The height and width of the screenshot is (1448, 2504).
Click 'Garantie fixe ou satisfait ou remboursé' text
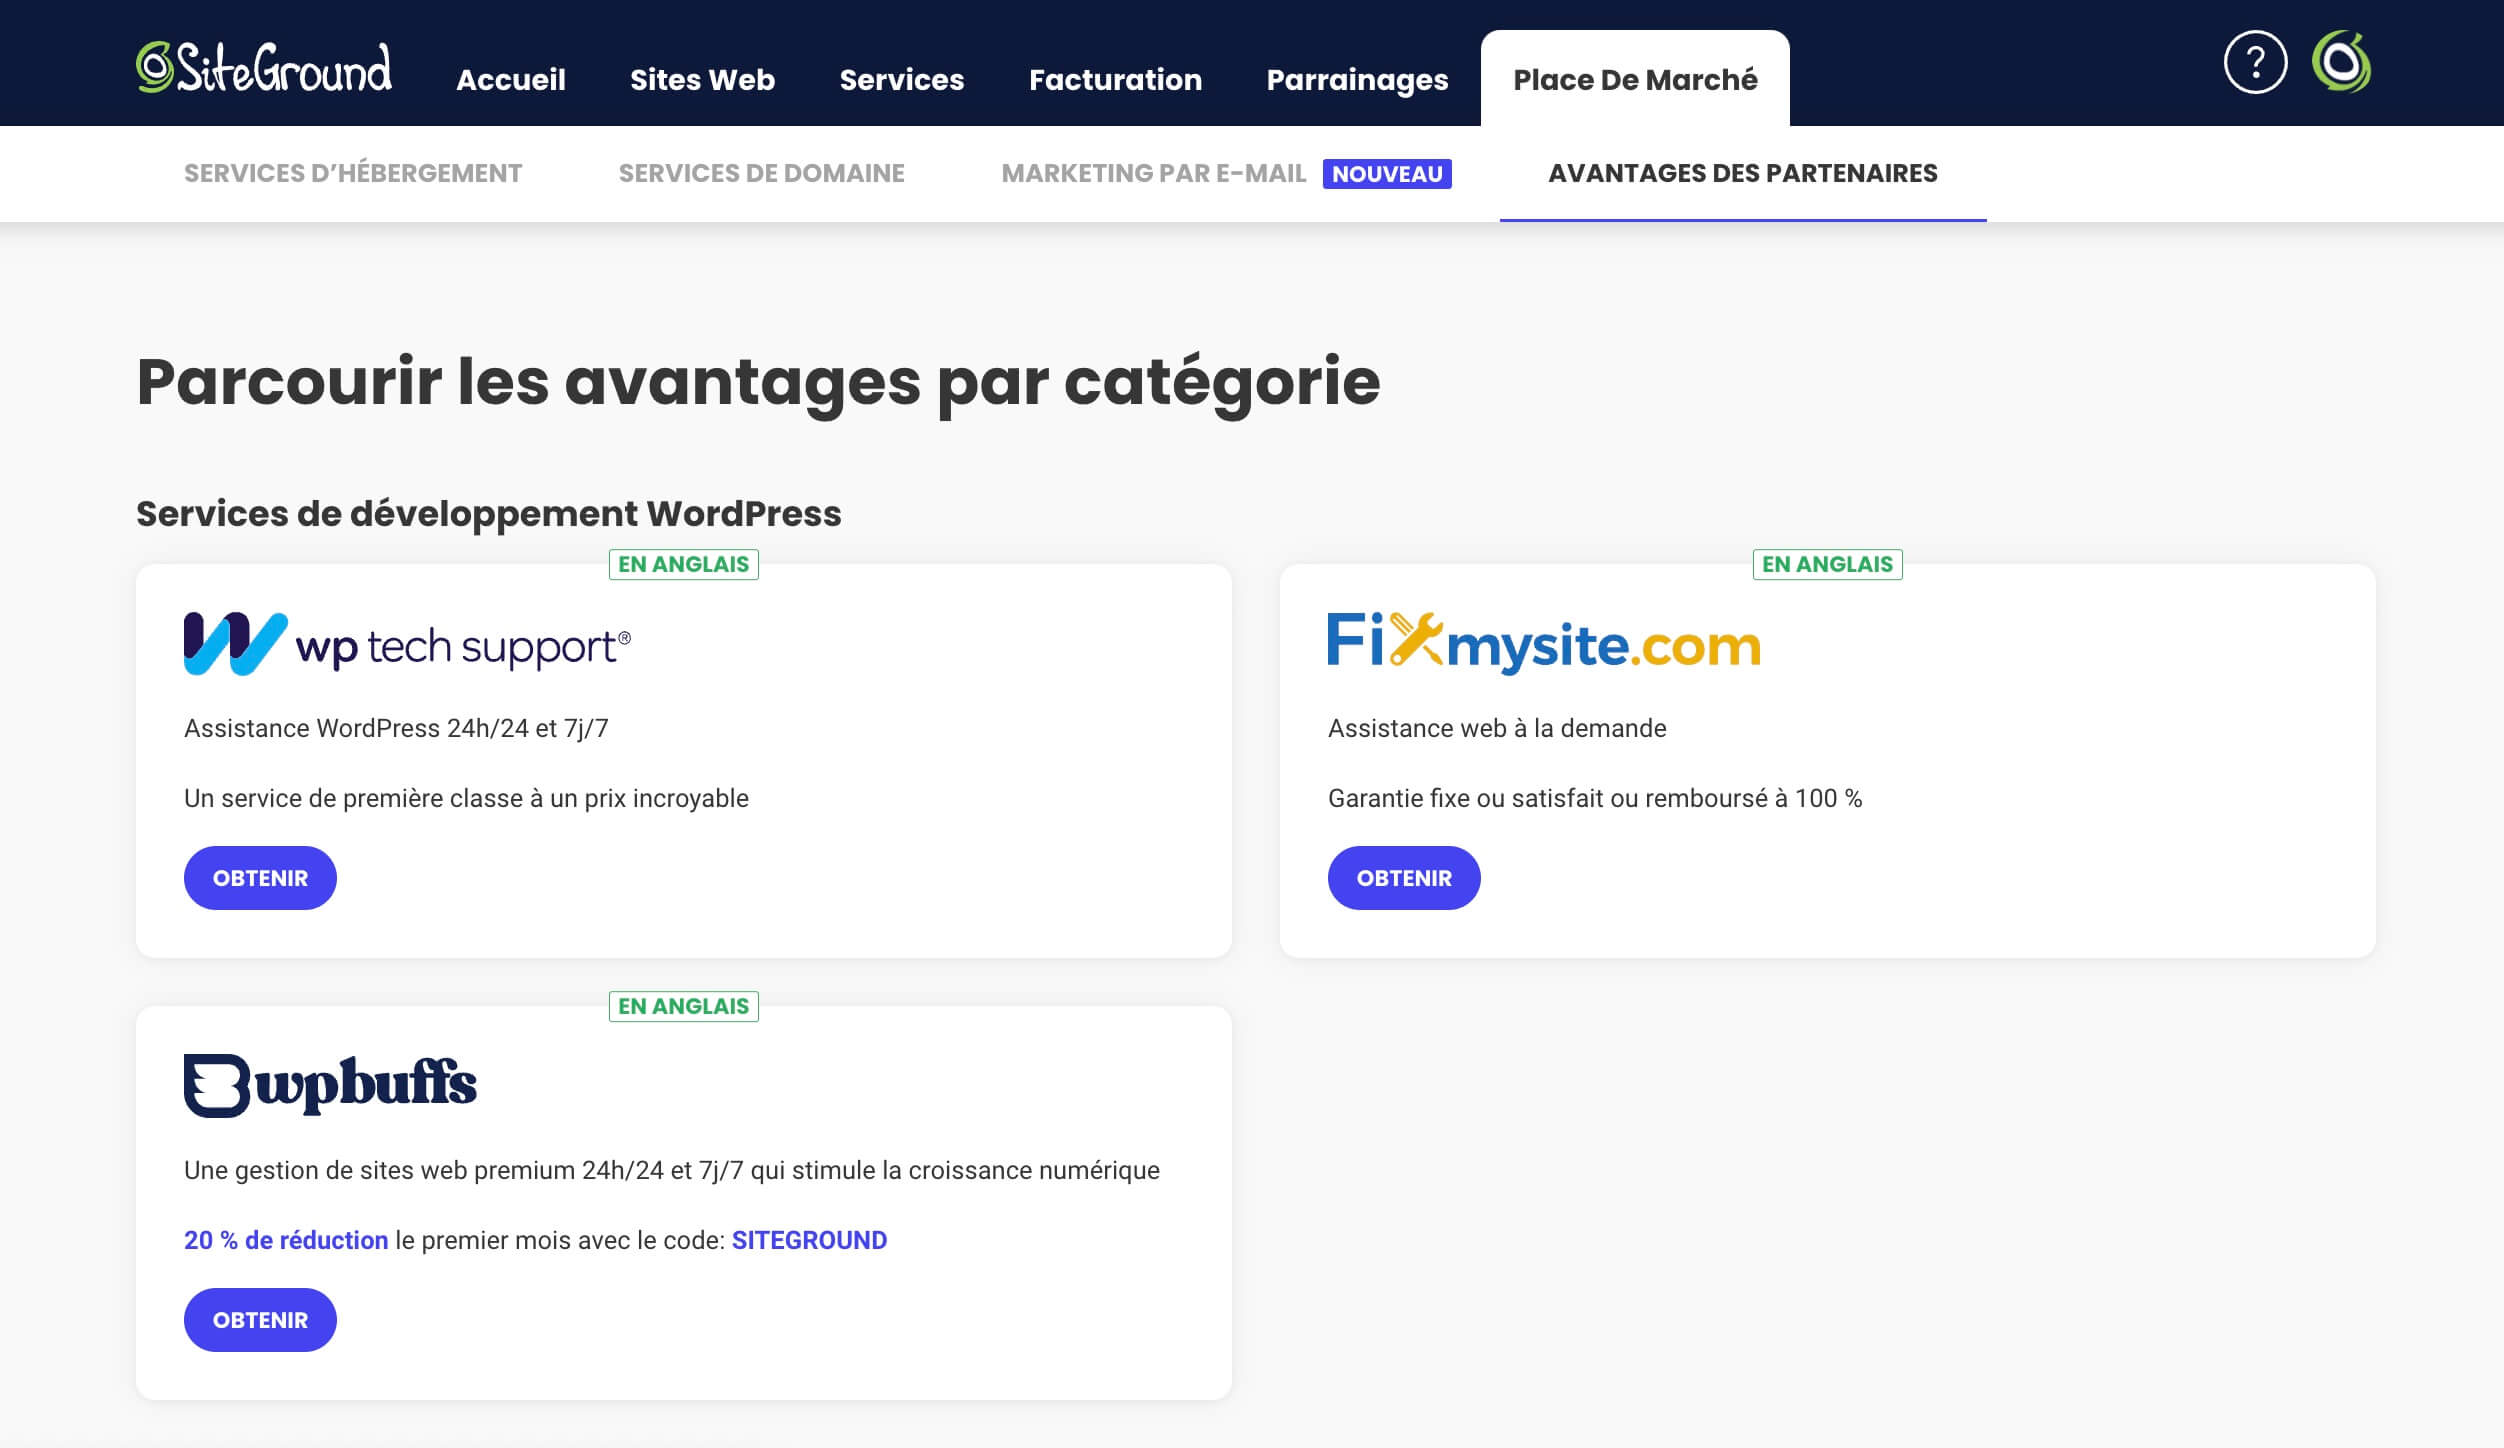pos(1595,798)
